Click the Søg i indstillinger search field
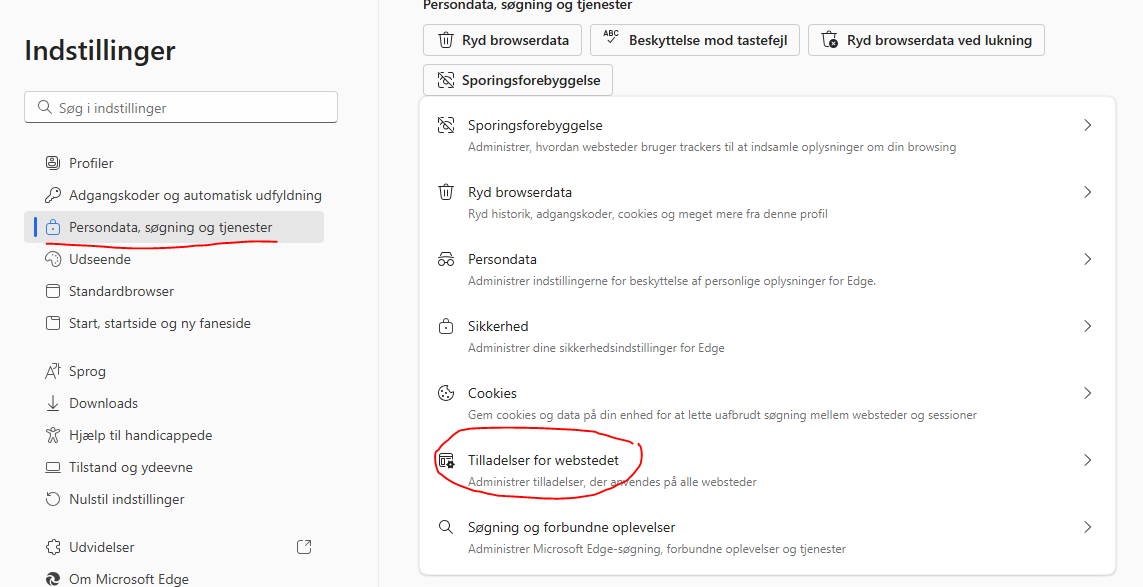Screen dimensions: 1143x587 coord(181,107)
